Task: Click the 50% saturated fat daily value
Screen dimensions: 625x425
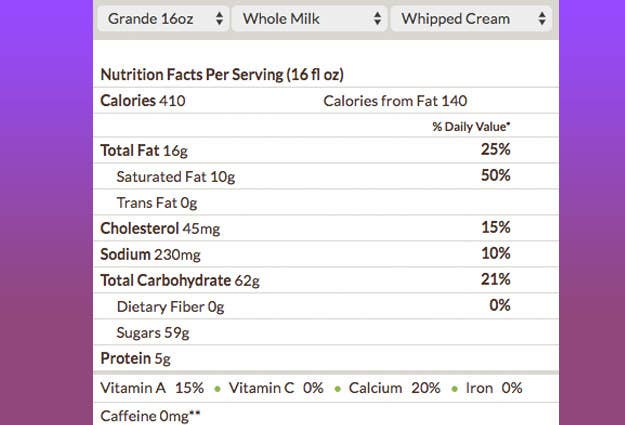Action: tap(495, 175)
